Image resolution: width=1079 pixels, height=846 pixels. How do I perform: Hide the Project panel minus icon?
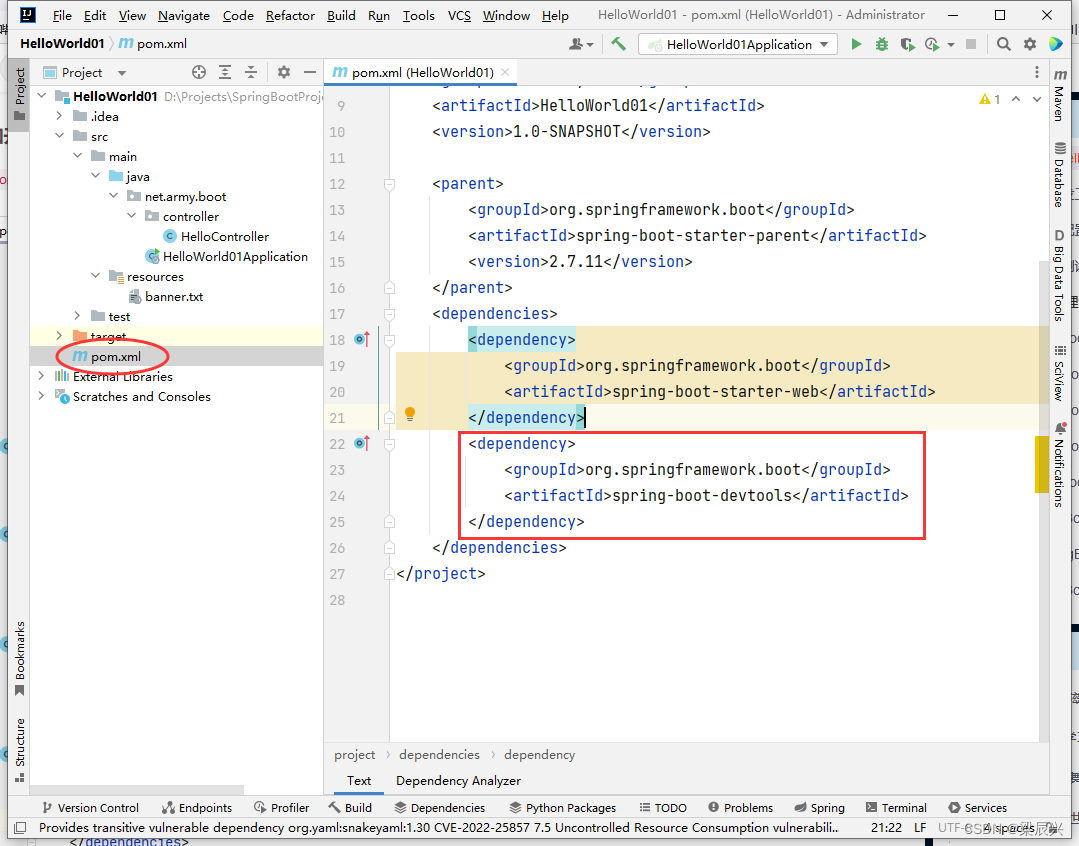pyautogui.click(x=310, y=72)
